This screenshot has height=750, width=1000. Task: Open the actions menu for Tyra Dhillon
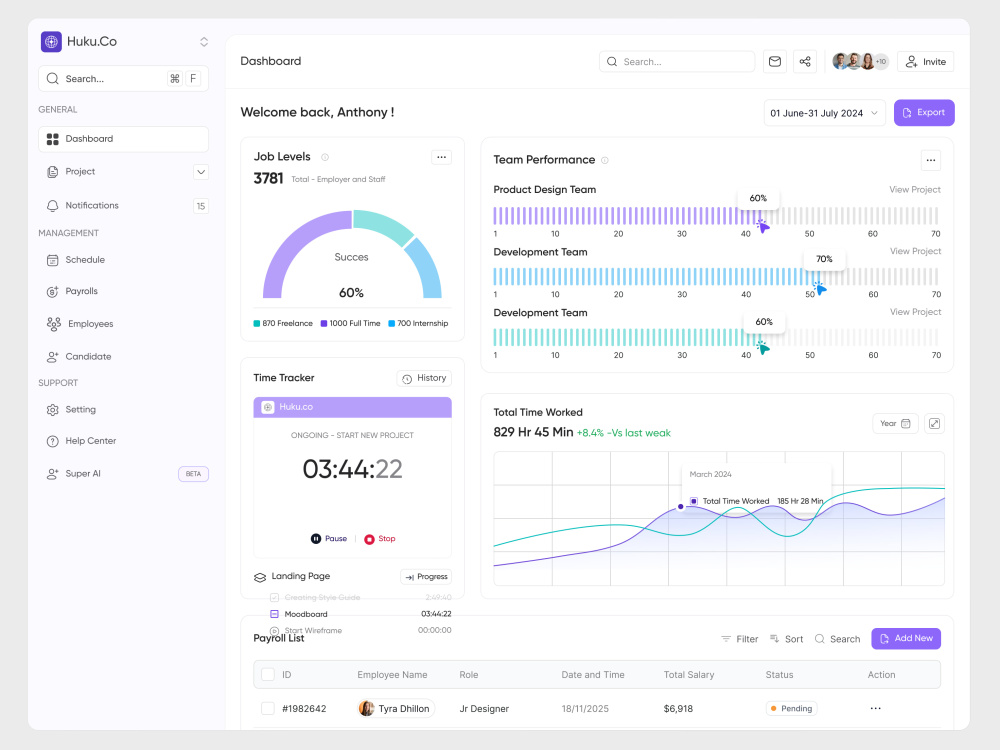pyautogui.click(x=876, y=709)
